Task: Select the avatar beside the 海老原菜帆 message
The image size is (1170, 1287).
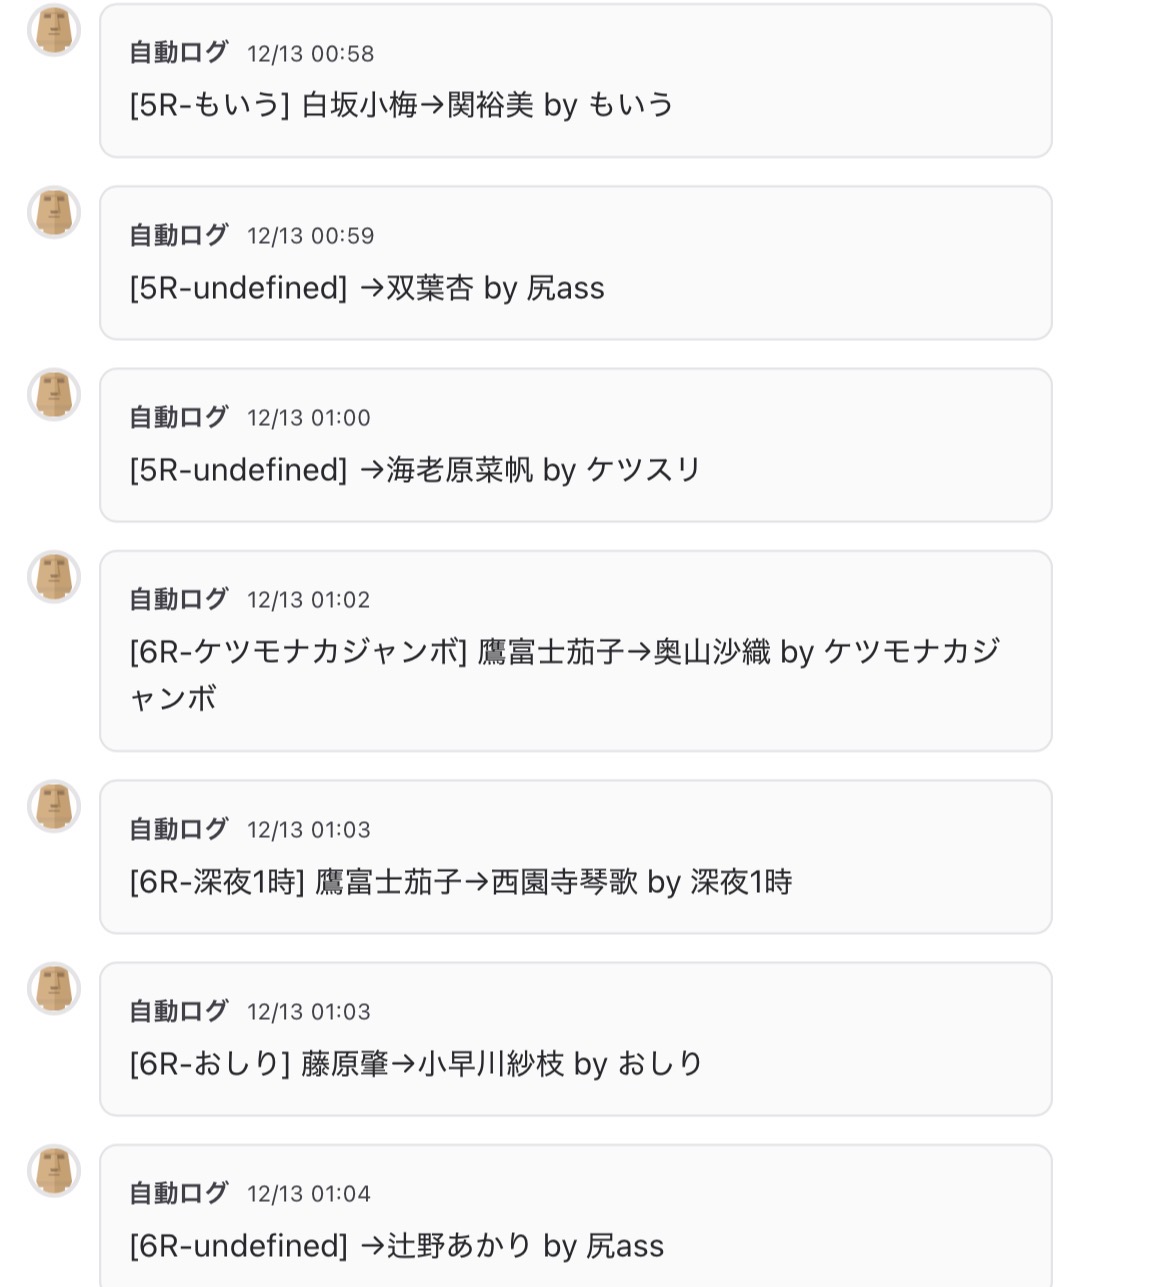Action: [x=54, y=394]
